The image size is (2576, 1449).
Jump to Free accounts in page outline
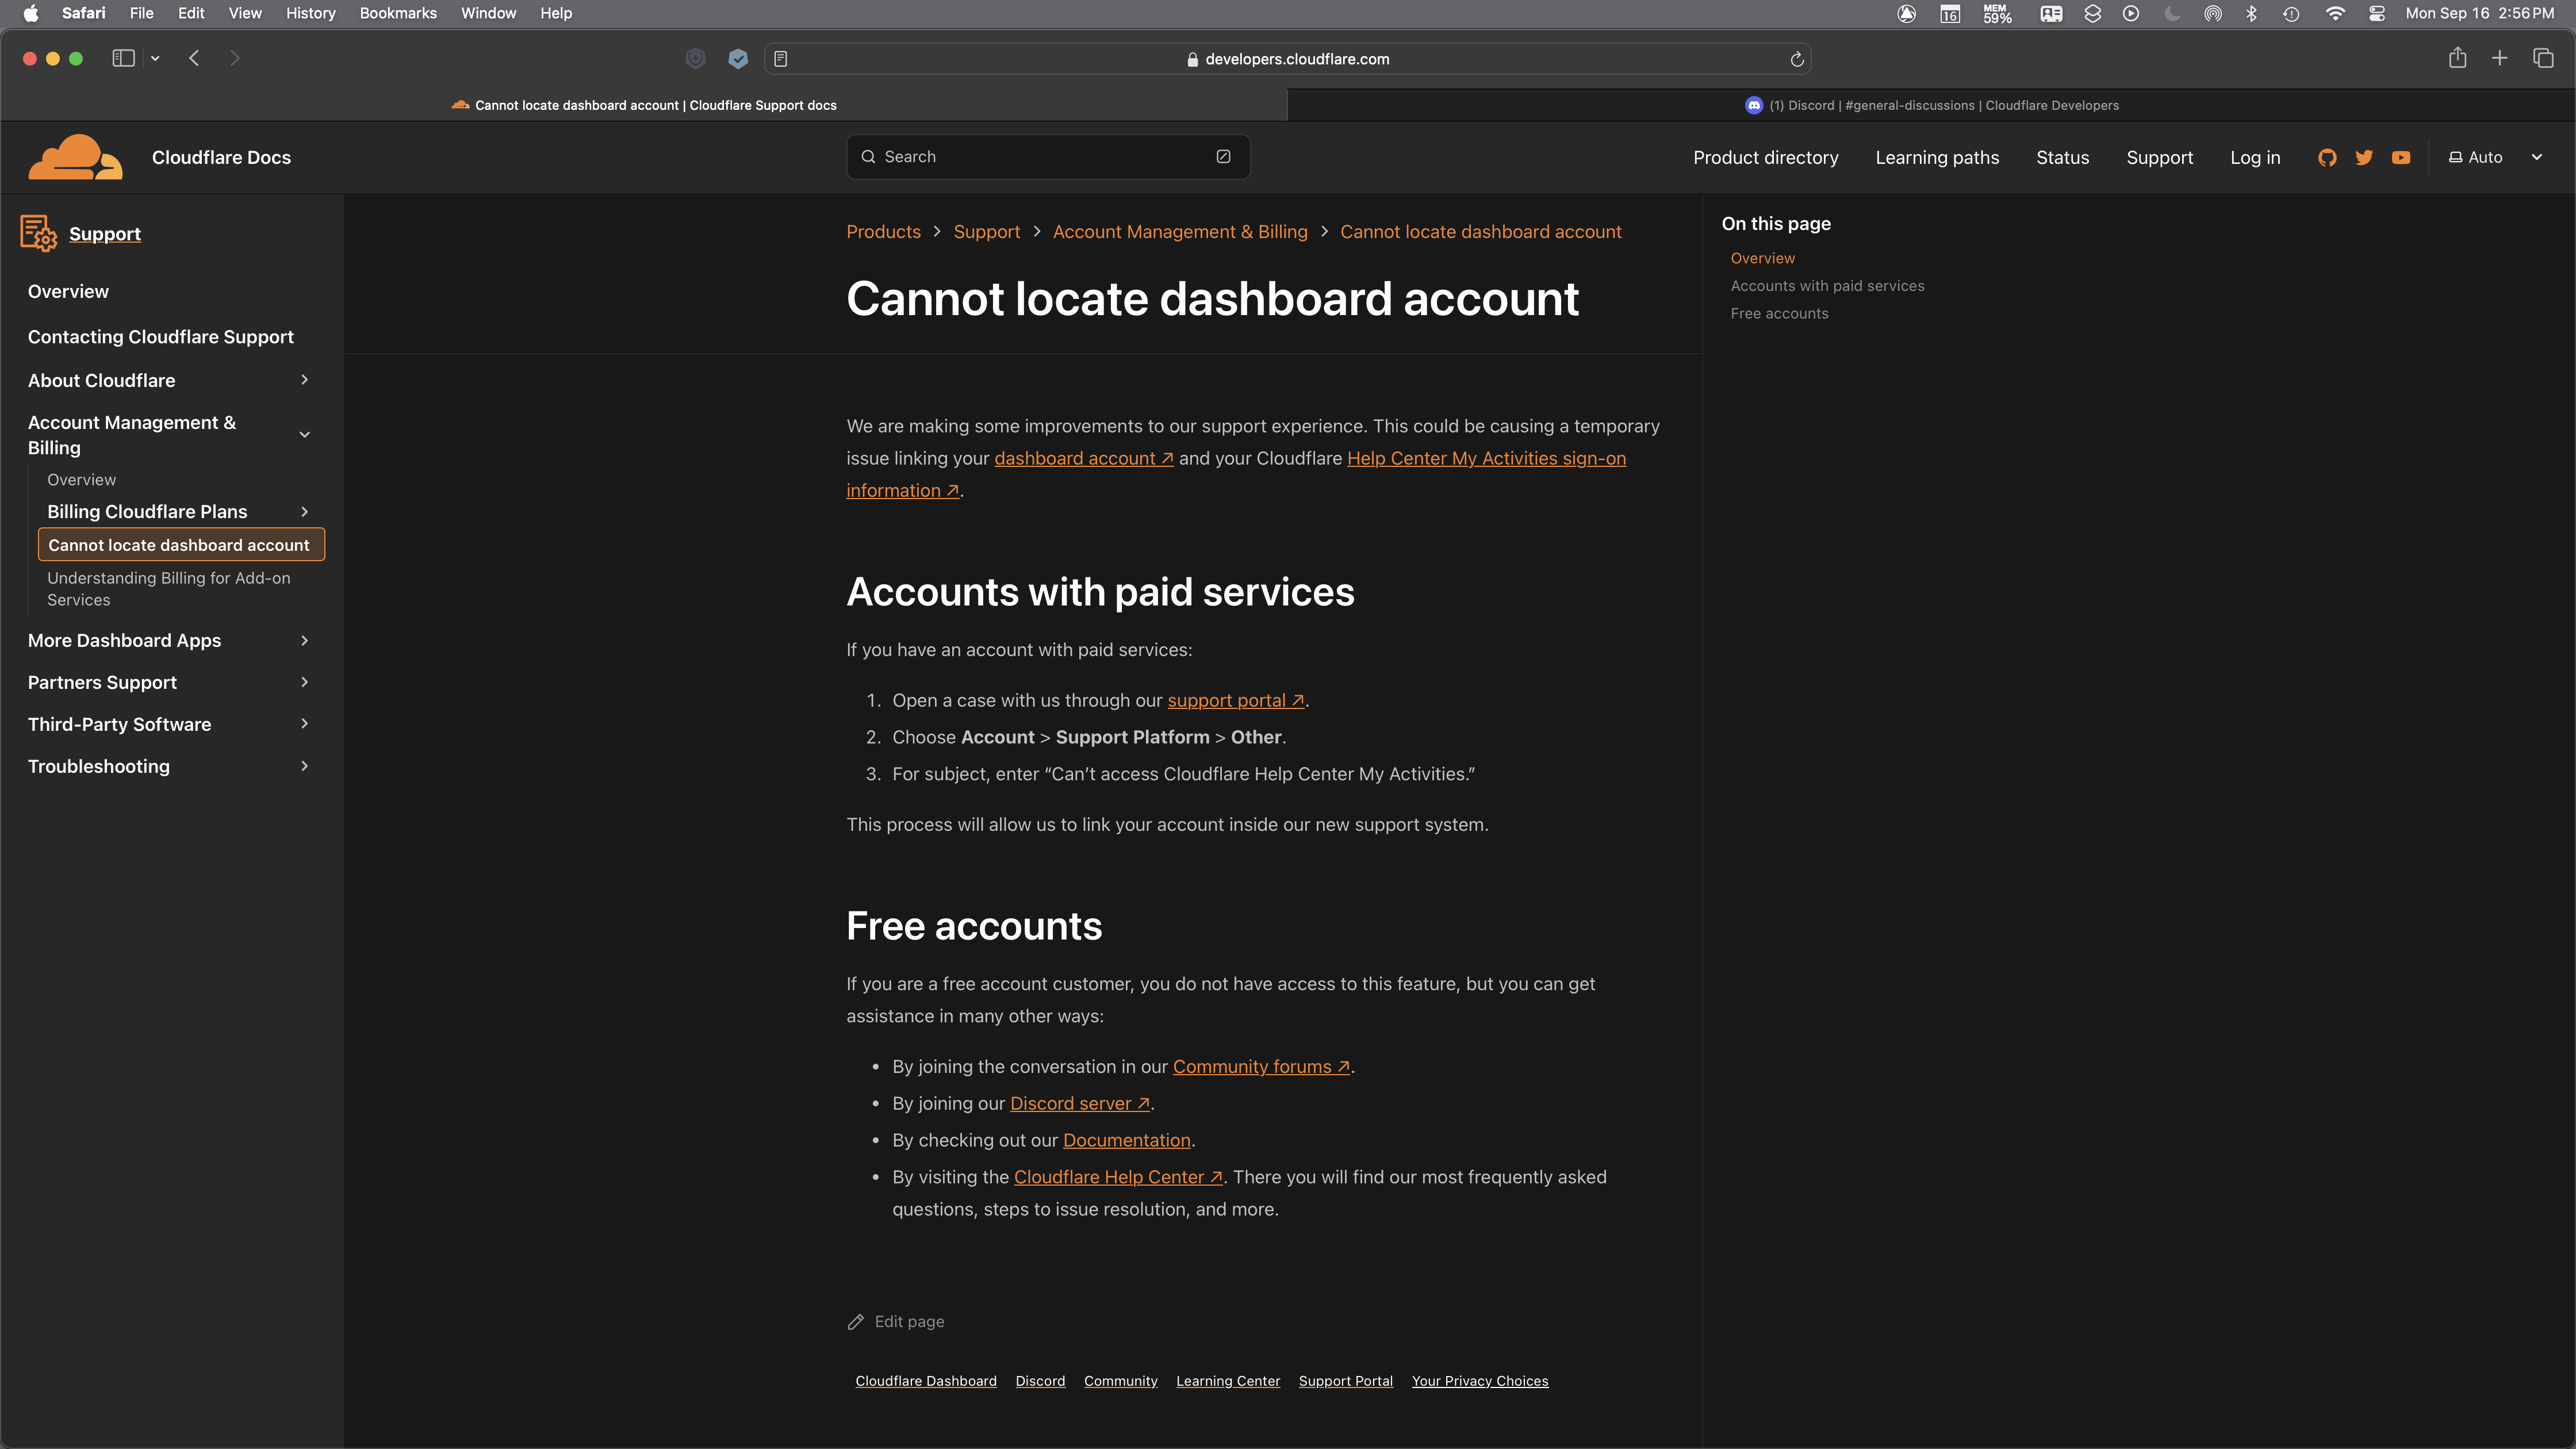pyautogui.click(x=1779, y=313)
